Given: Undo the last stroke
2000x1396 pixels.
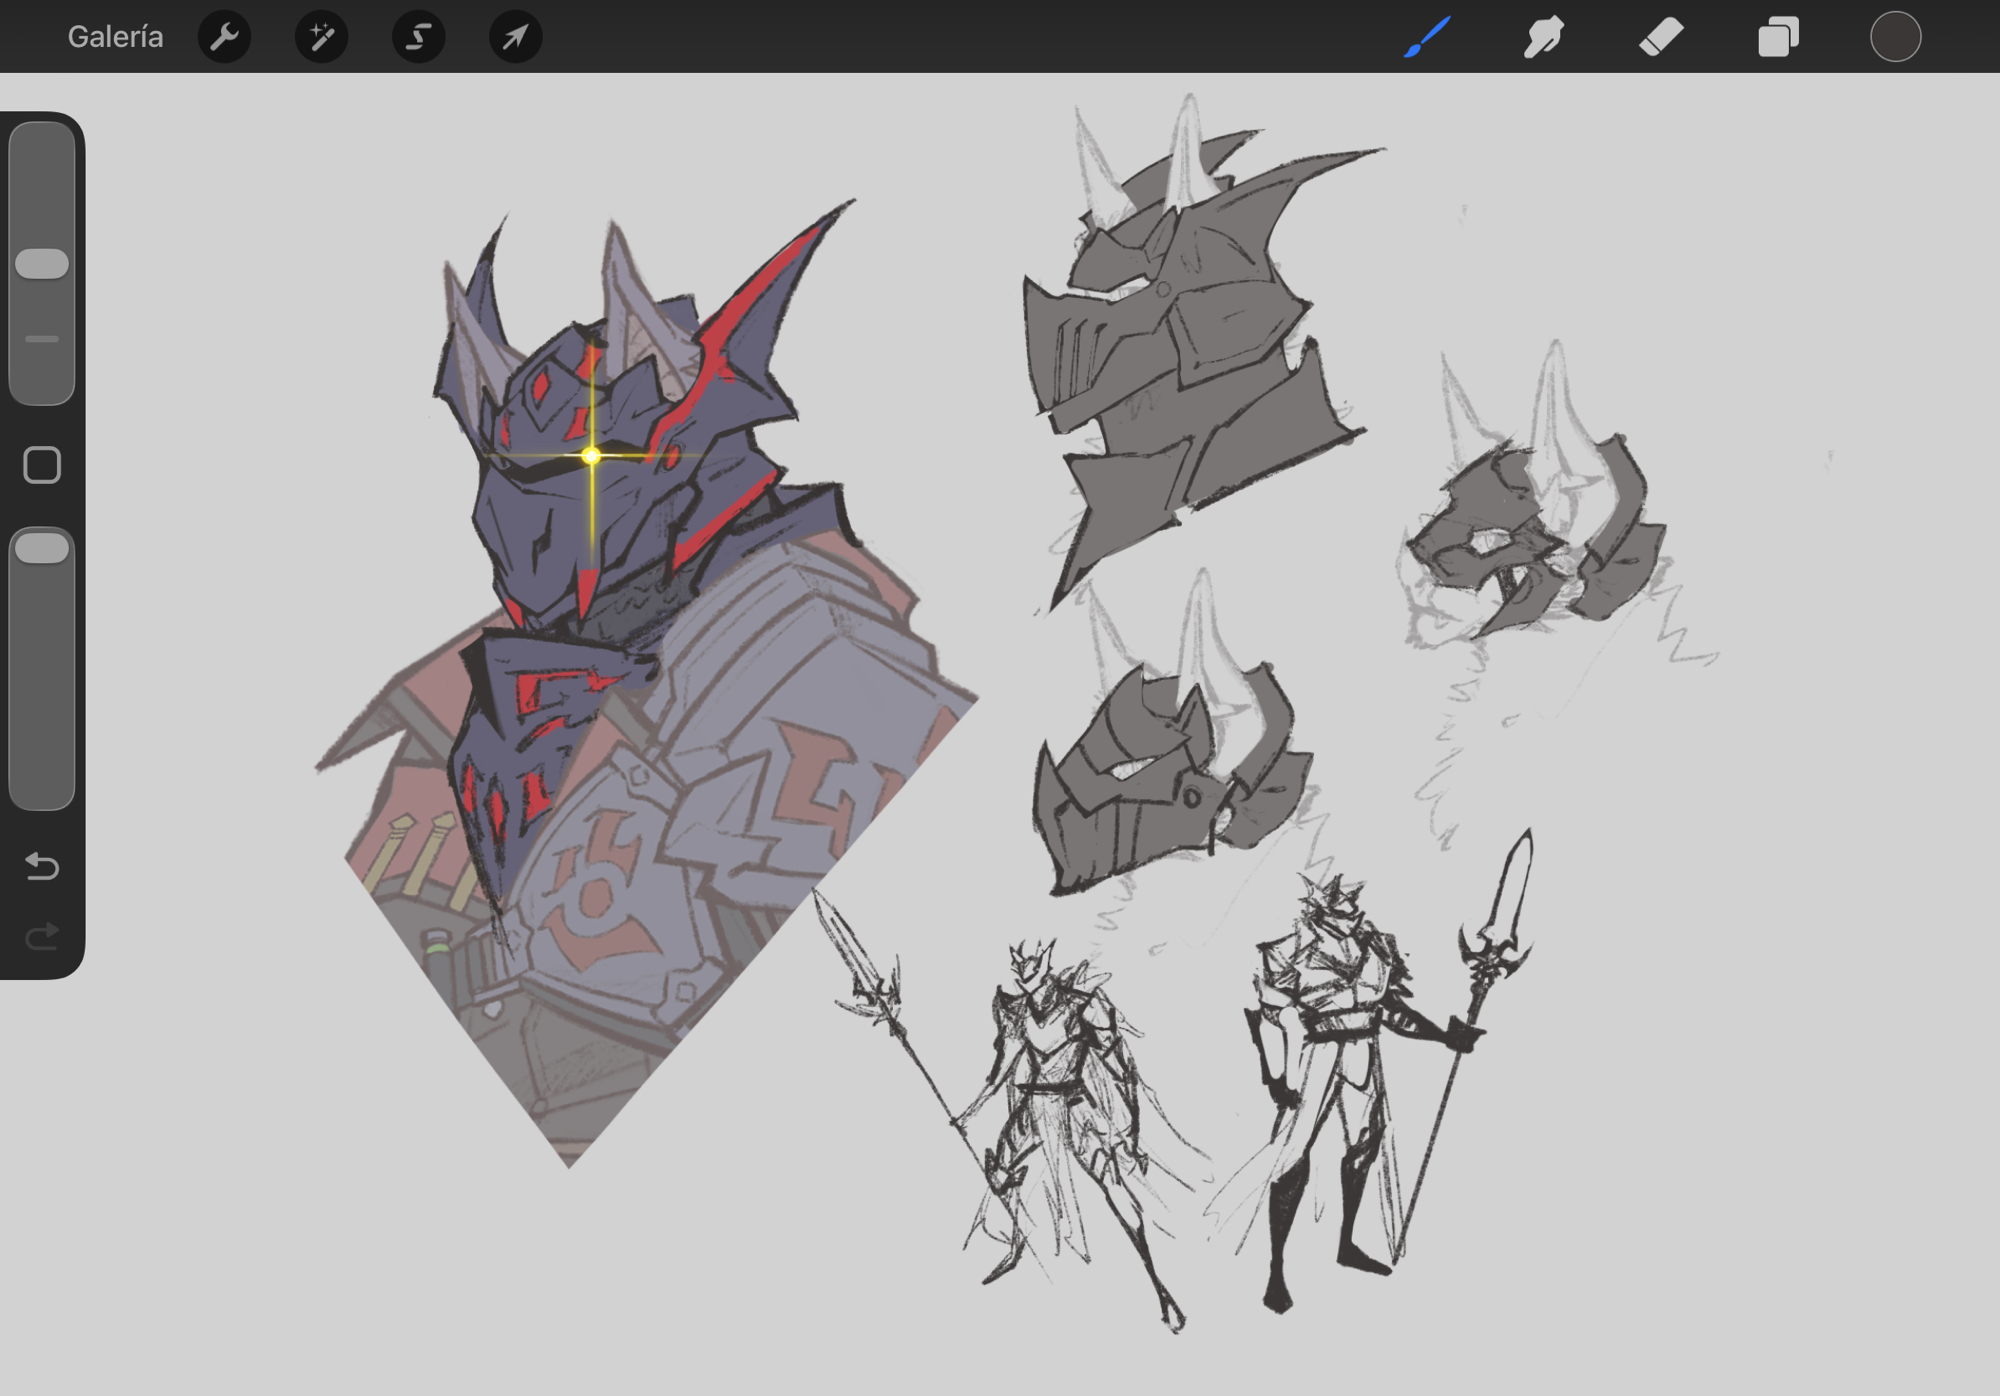Looking at the screenshot, I should pyautogui.click(x=42, y=865).
